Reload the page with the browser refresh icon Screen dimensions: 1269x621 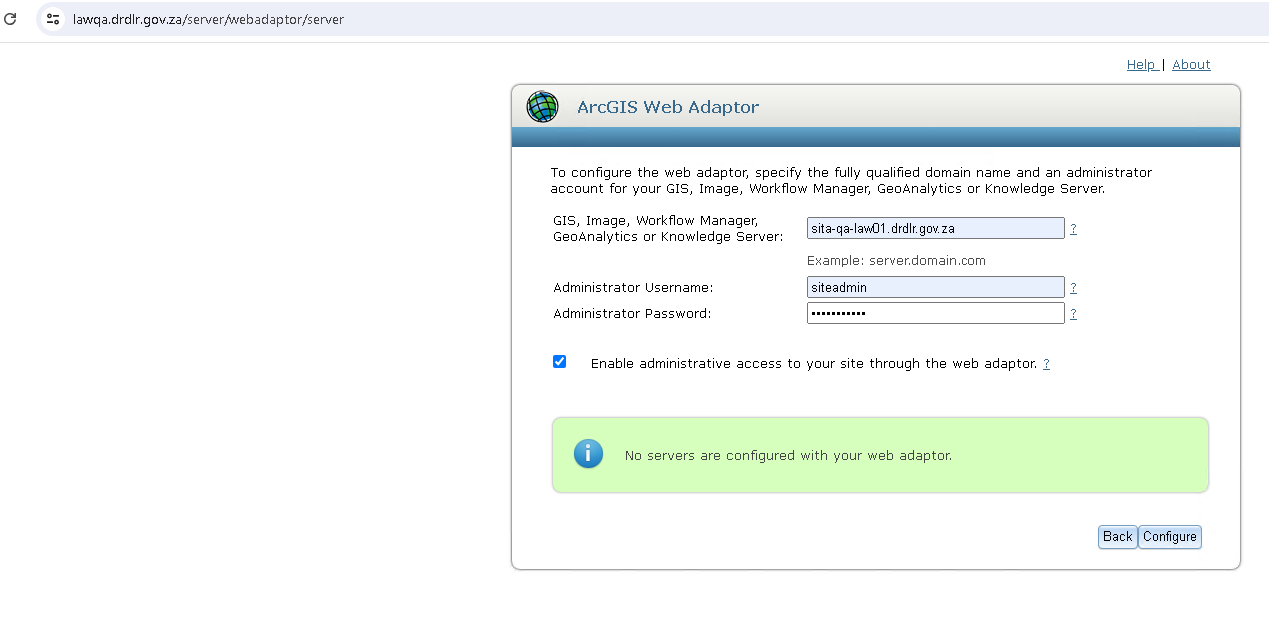[x=10, y=19]
